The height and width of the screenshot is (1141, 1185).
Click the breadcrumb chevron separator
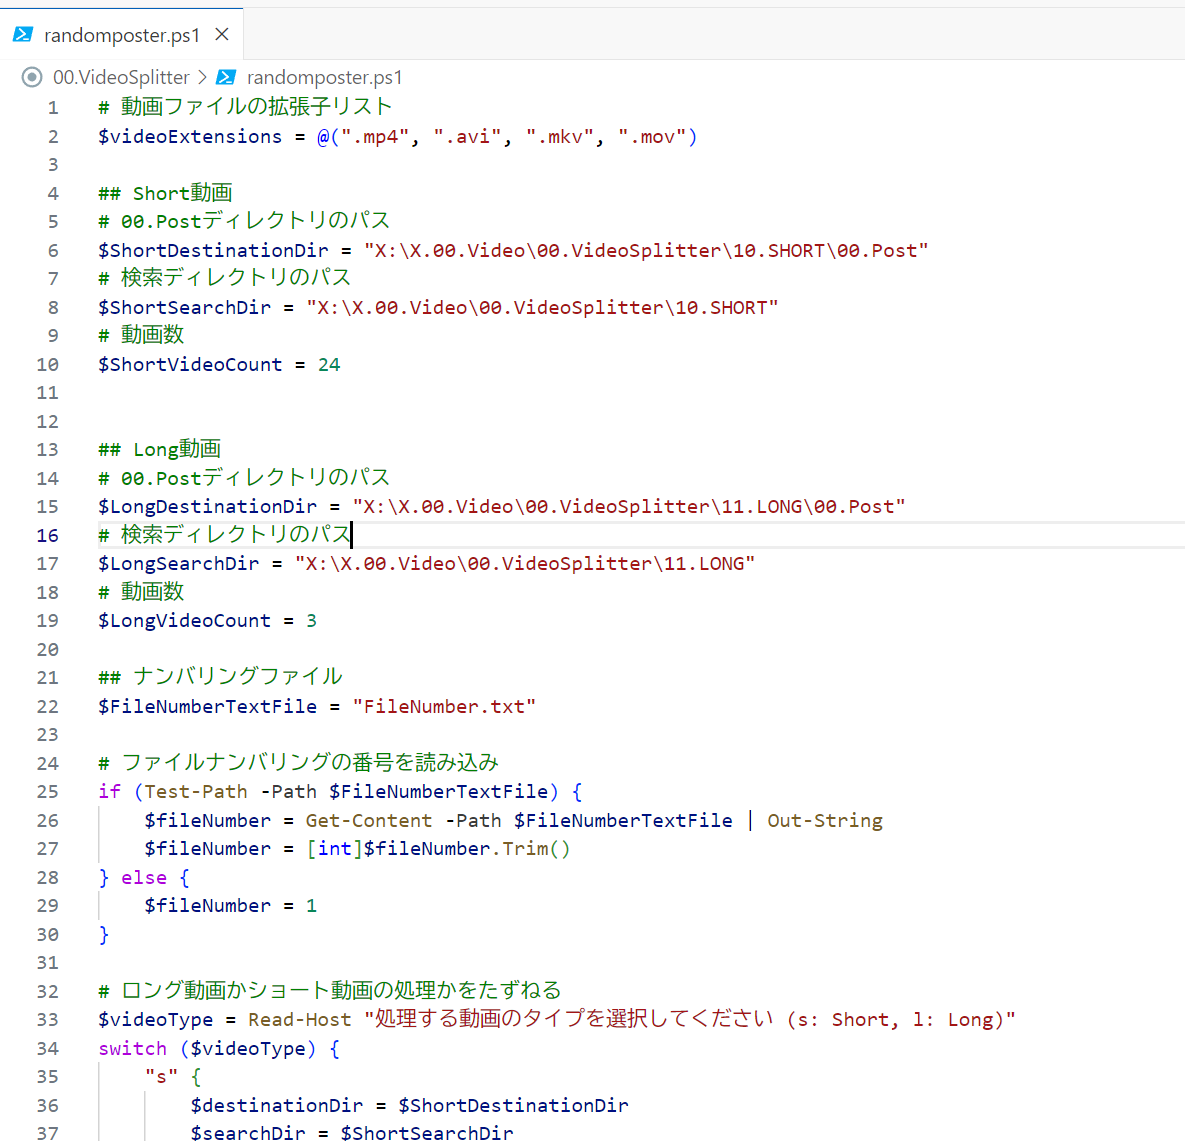[x=203, y=77]
